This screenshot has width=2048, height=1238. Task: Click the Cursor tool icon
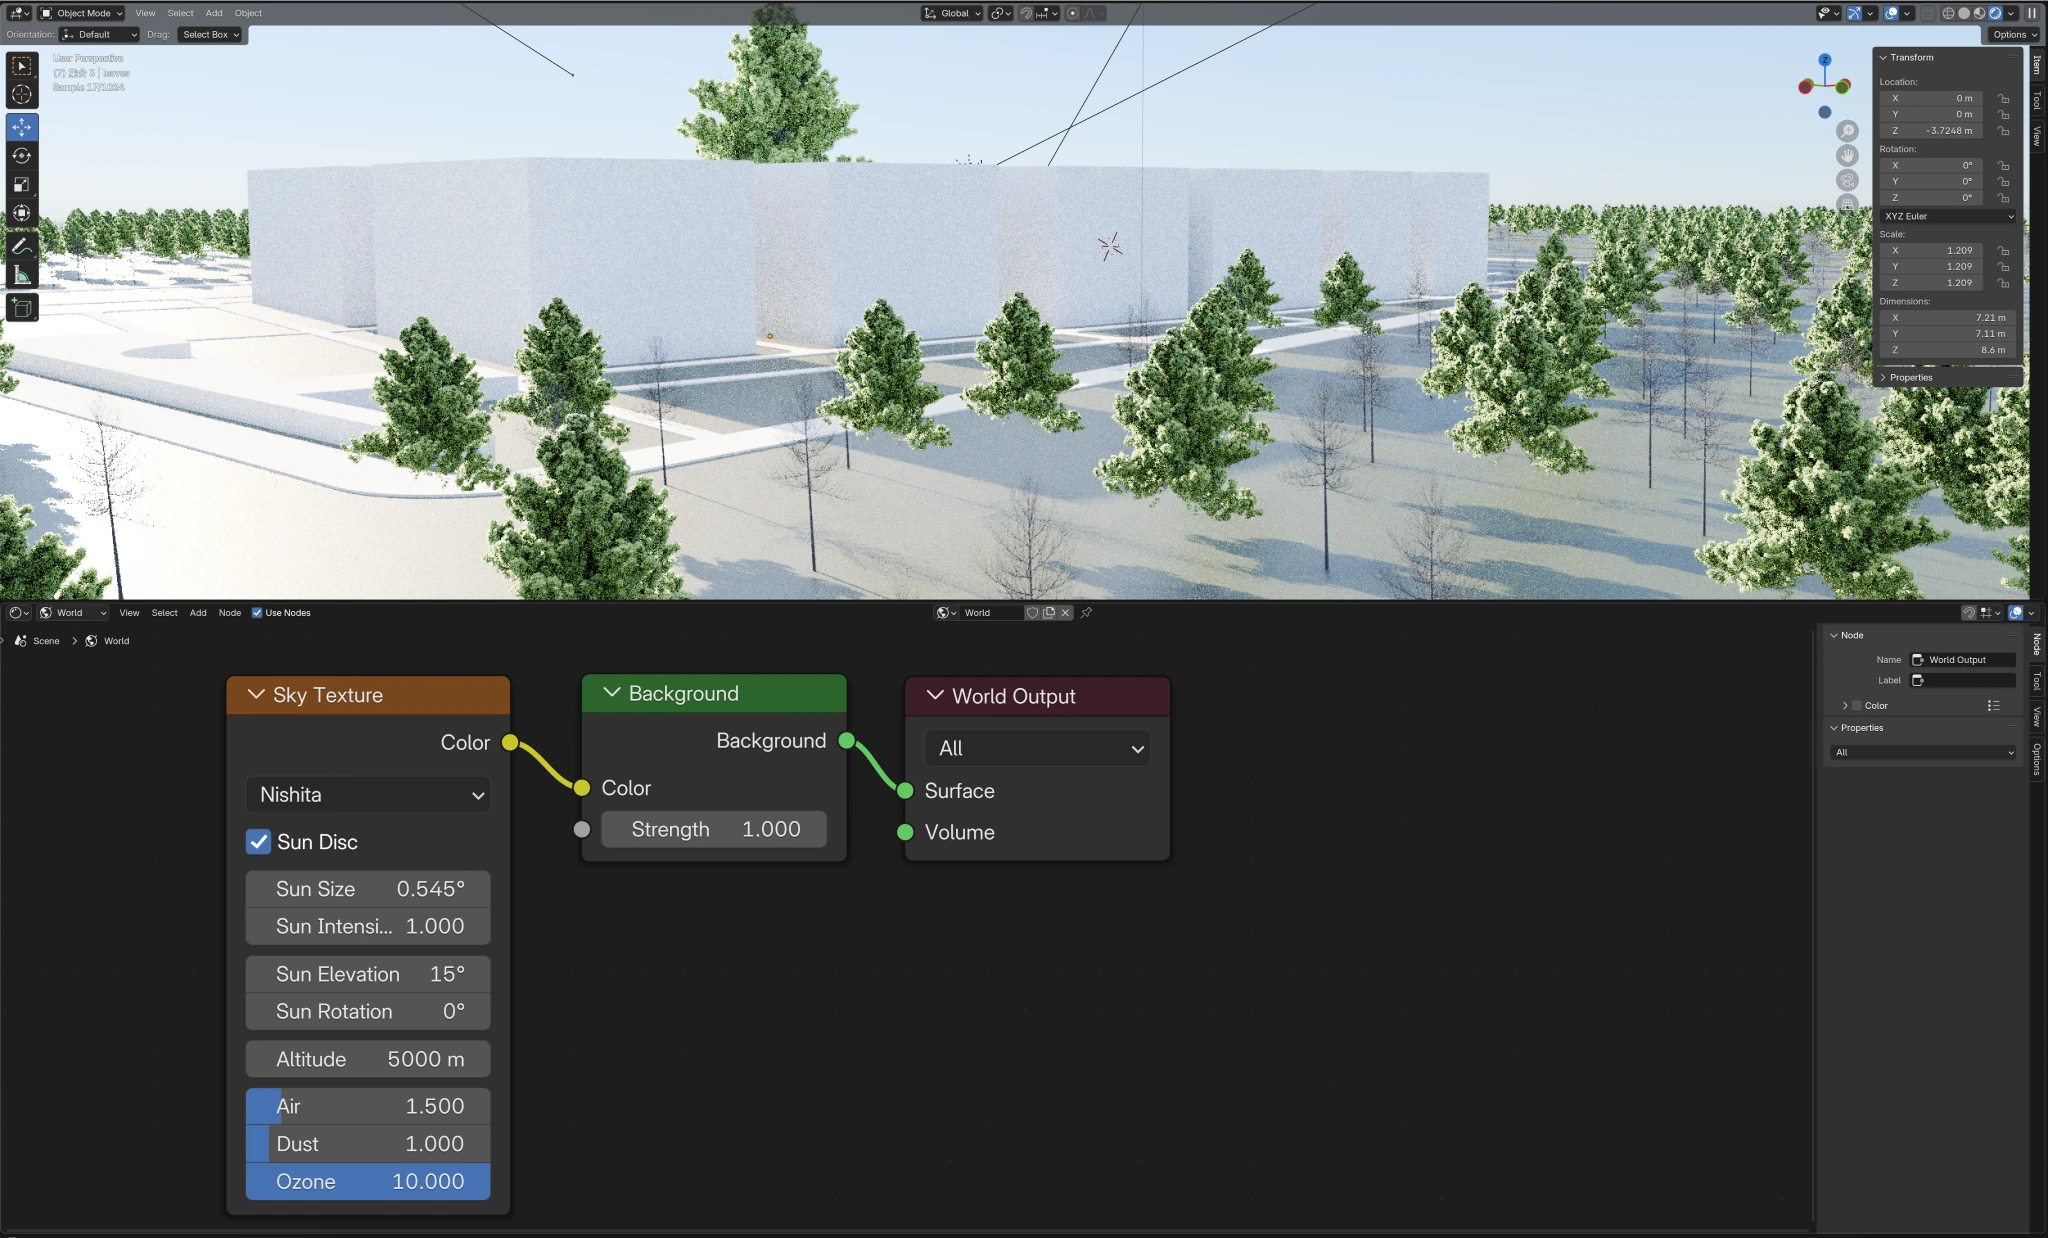[22, 92]
